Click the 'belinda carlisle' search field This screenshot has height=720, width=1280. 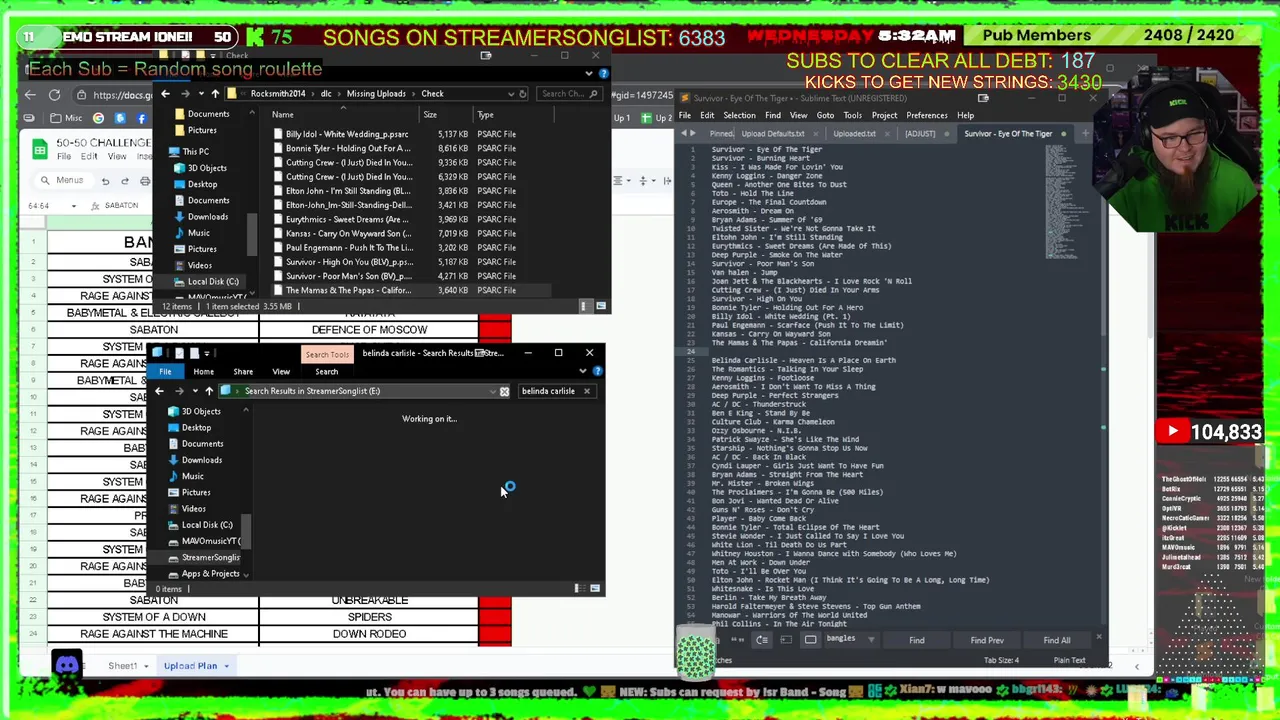pos(548,391)
